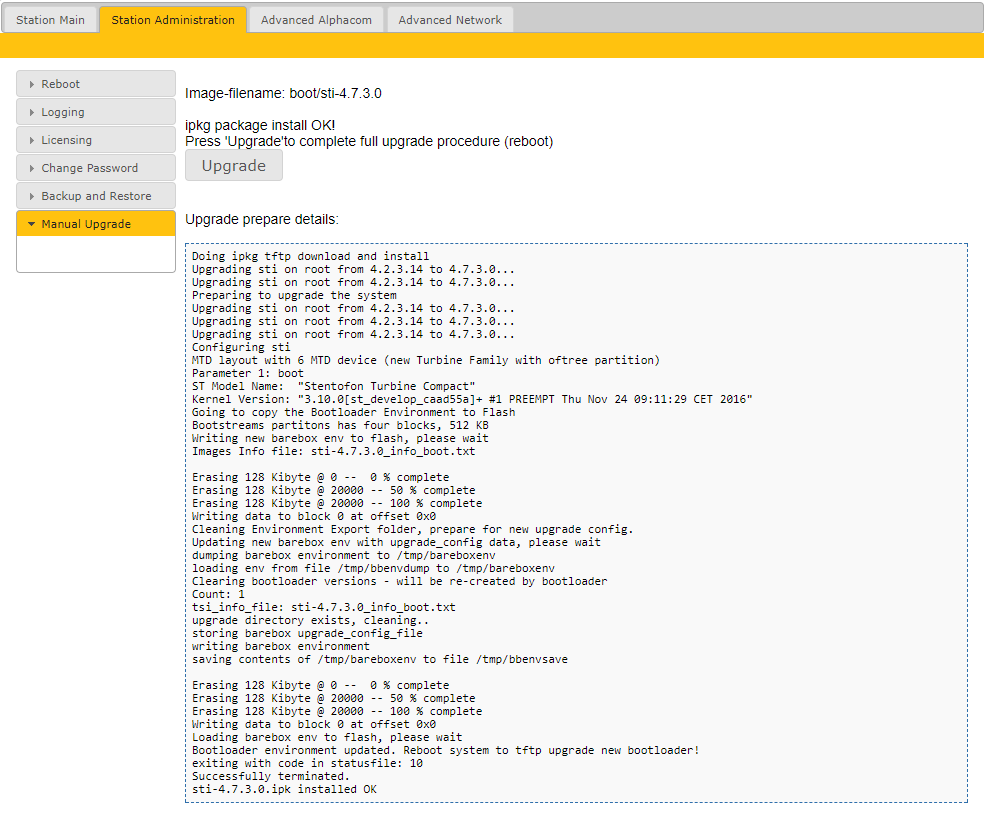The image size is (984, 816).
Task: Collapse Manual Upgrade using its down arrow
Action: click(x=32, y=225)
